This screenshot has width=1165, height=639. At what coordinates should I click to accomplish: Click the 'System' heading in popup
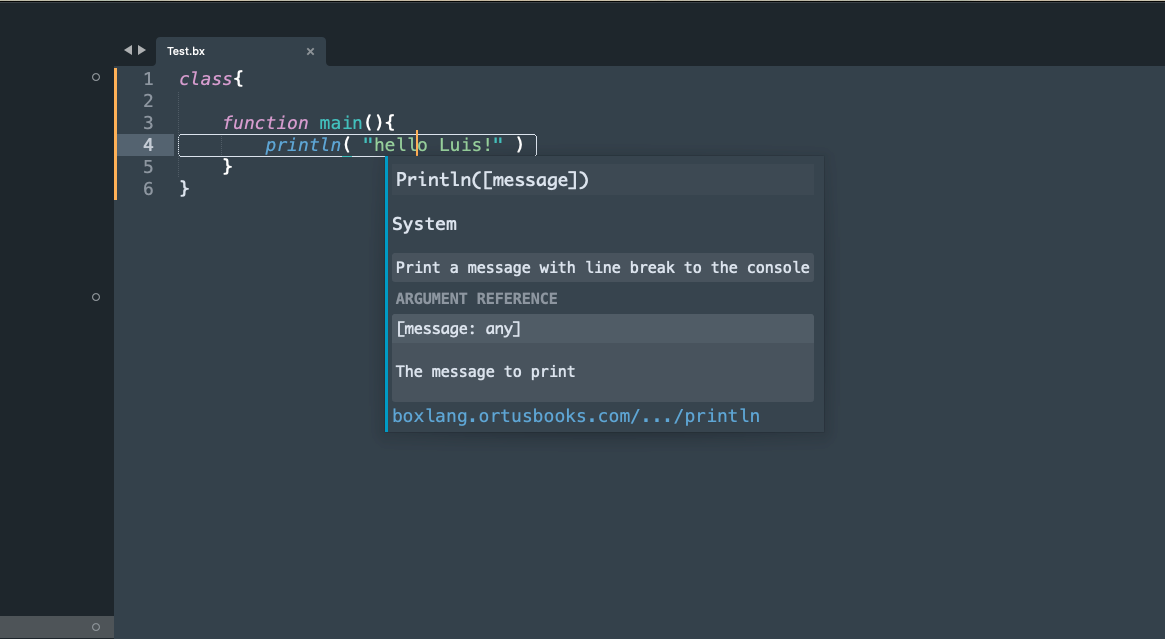[x=424, y=224]
